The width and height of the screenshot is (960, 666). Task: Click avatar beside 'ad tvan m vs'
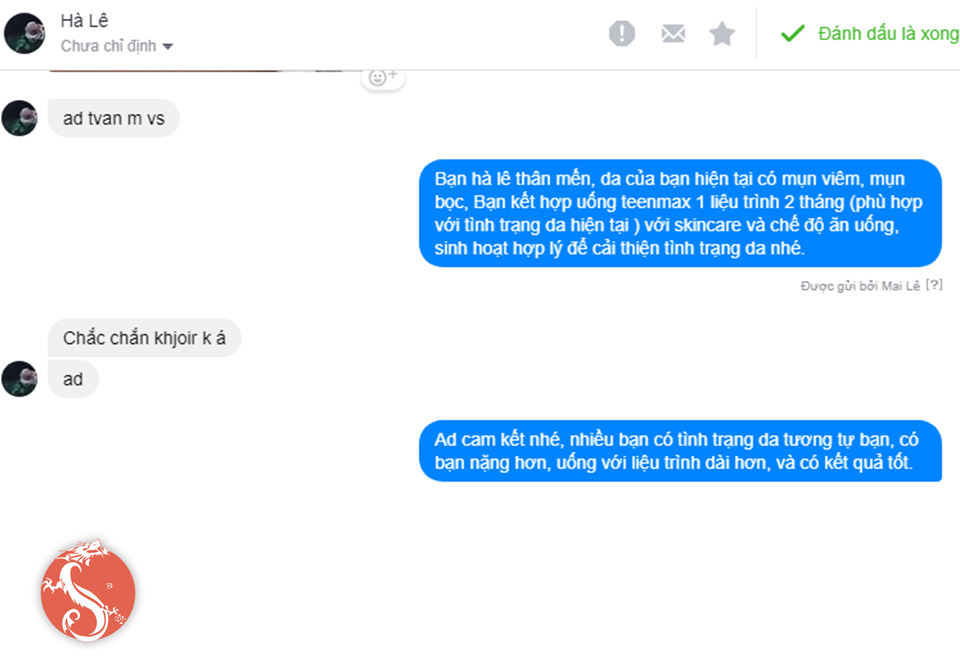20,118
